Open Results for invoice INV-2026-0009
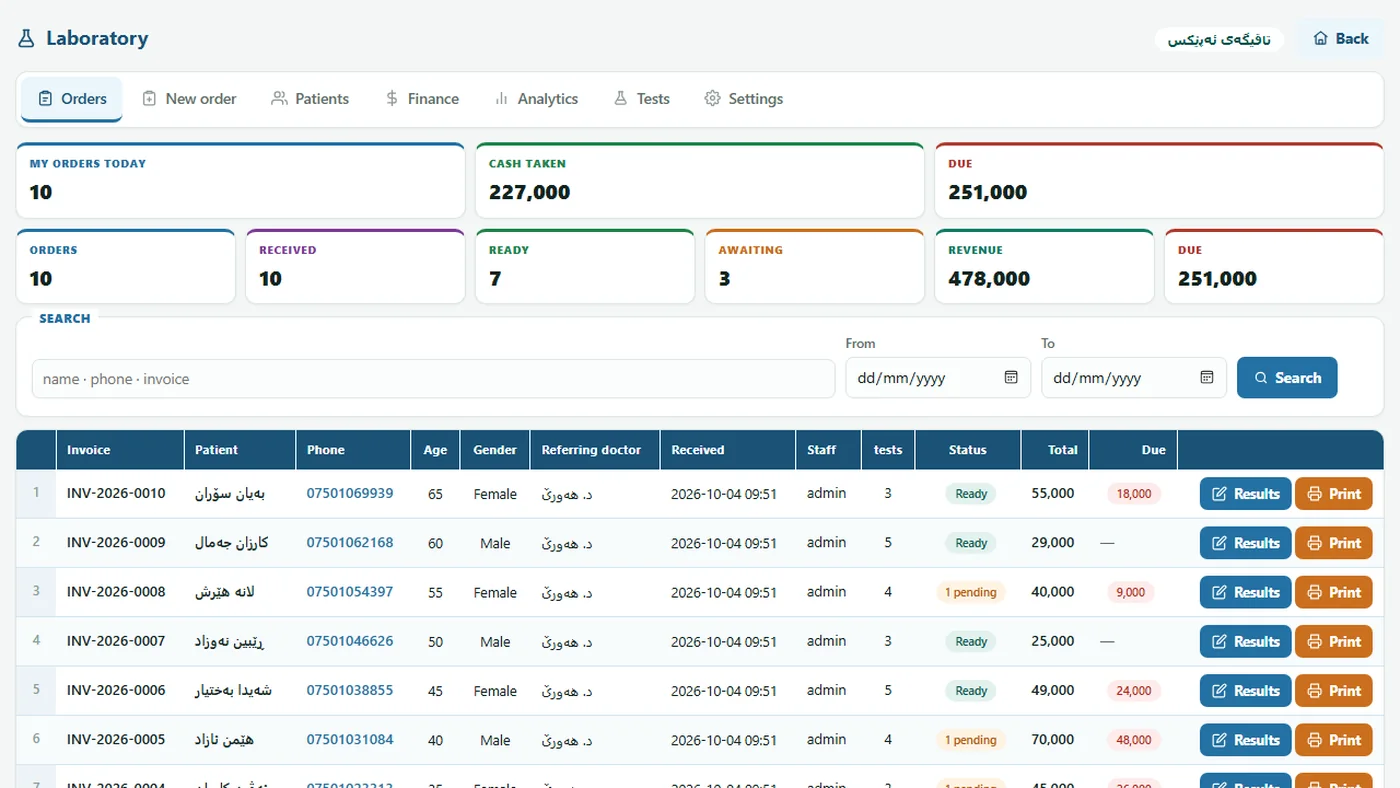Image resolution: width=1400 pixels, height=788 pixels. tap(1246, 543)
